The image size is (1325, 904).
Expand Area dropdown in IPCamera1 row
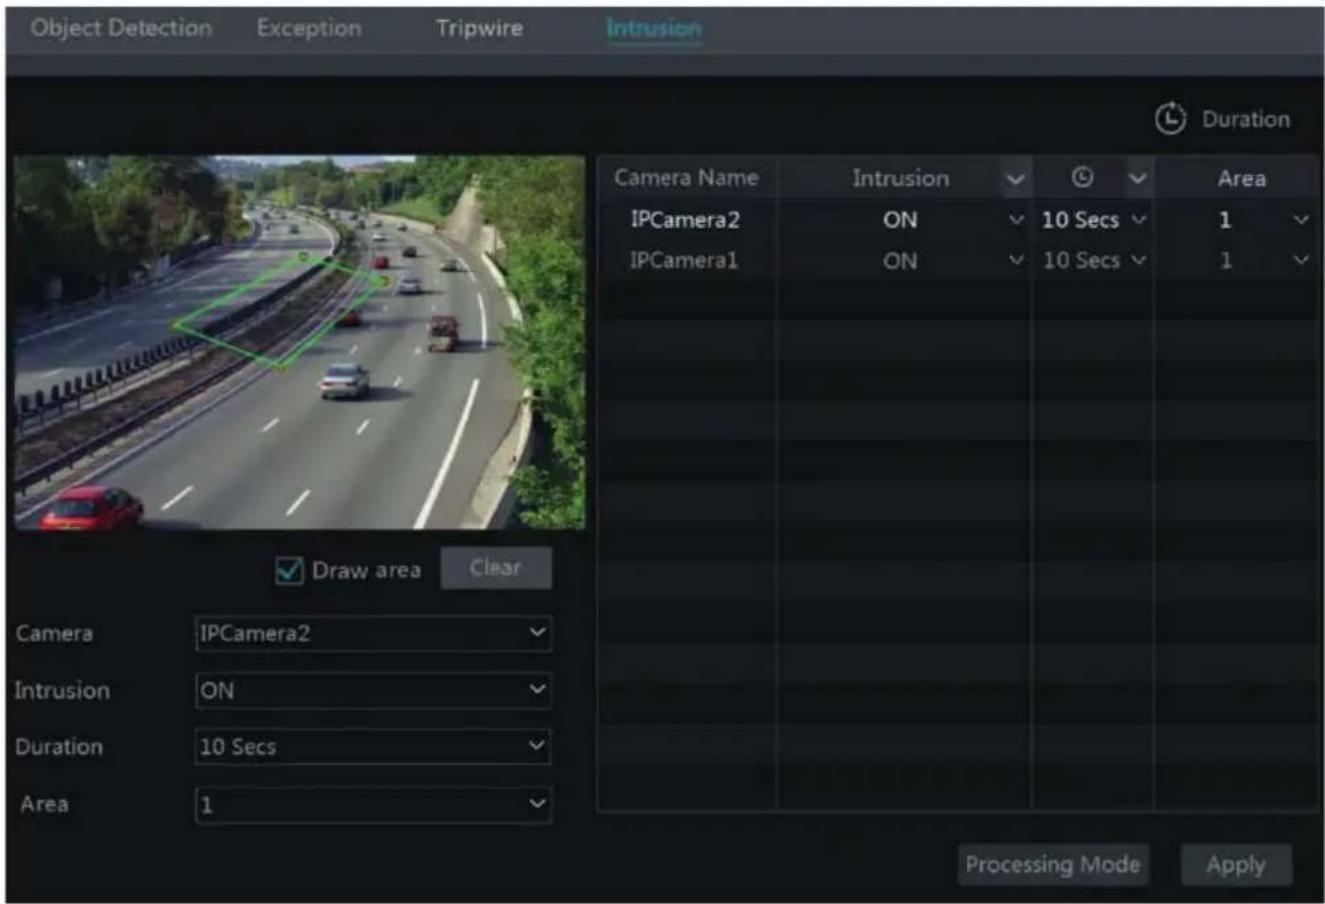pyautogui.click(x=1301, y=260)
